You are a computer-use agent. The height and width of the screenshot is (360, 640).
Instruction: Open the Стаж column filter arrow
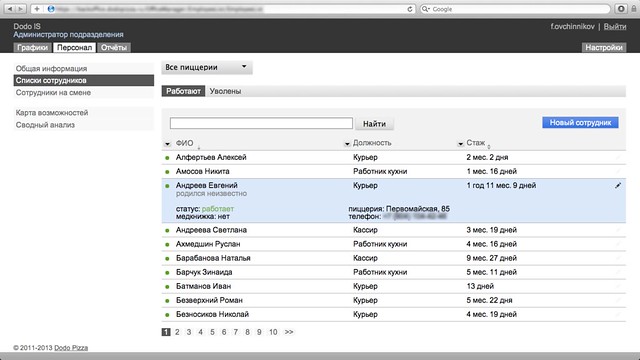(460, 144)
